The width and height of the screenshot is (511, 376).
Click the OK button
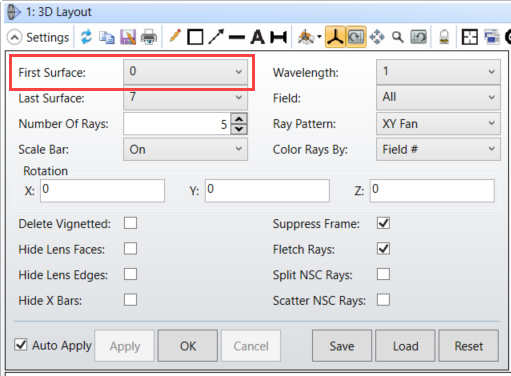[188, 346]
